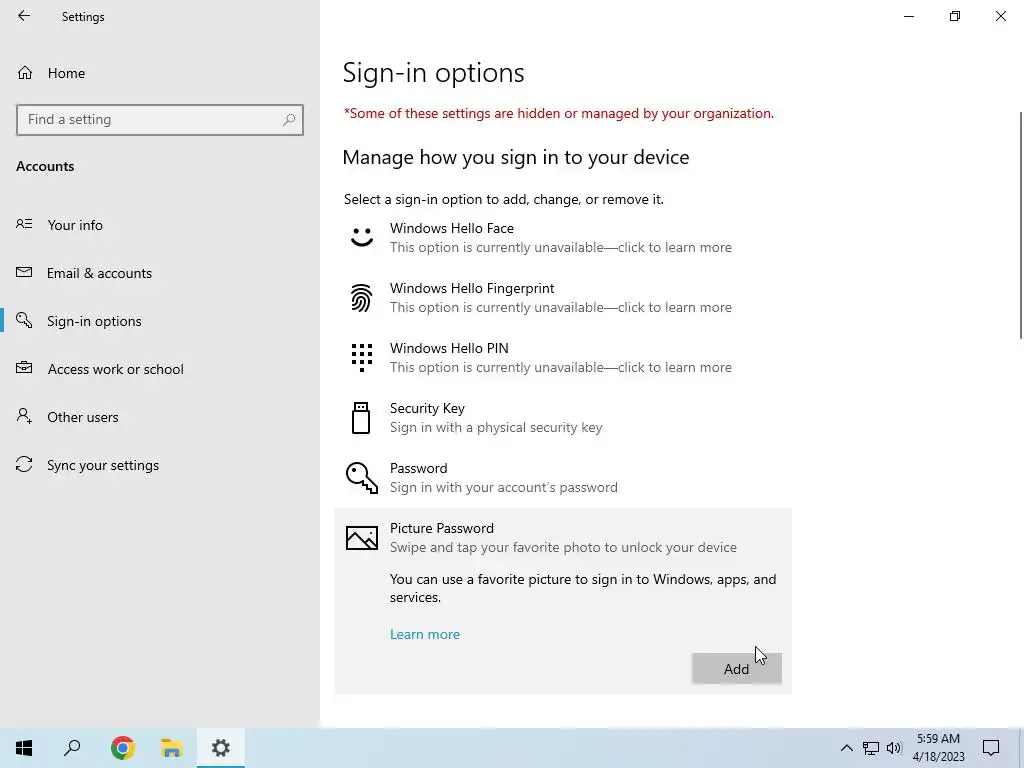Close the Settings window
Viewport: 1024px width, 768px height.
click(x=1000, y=16)
